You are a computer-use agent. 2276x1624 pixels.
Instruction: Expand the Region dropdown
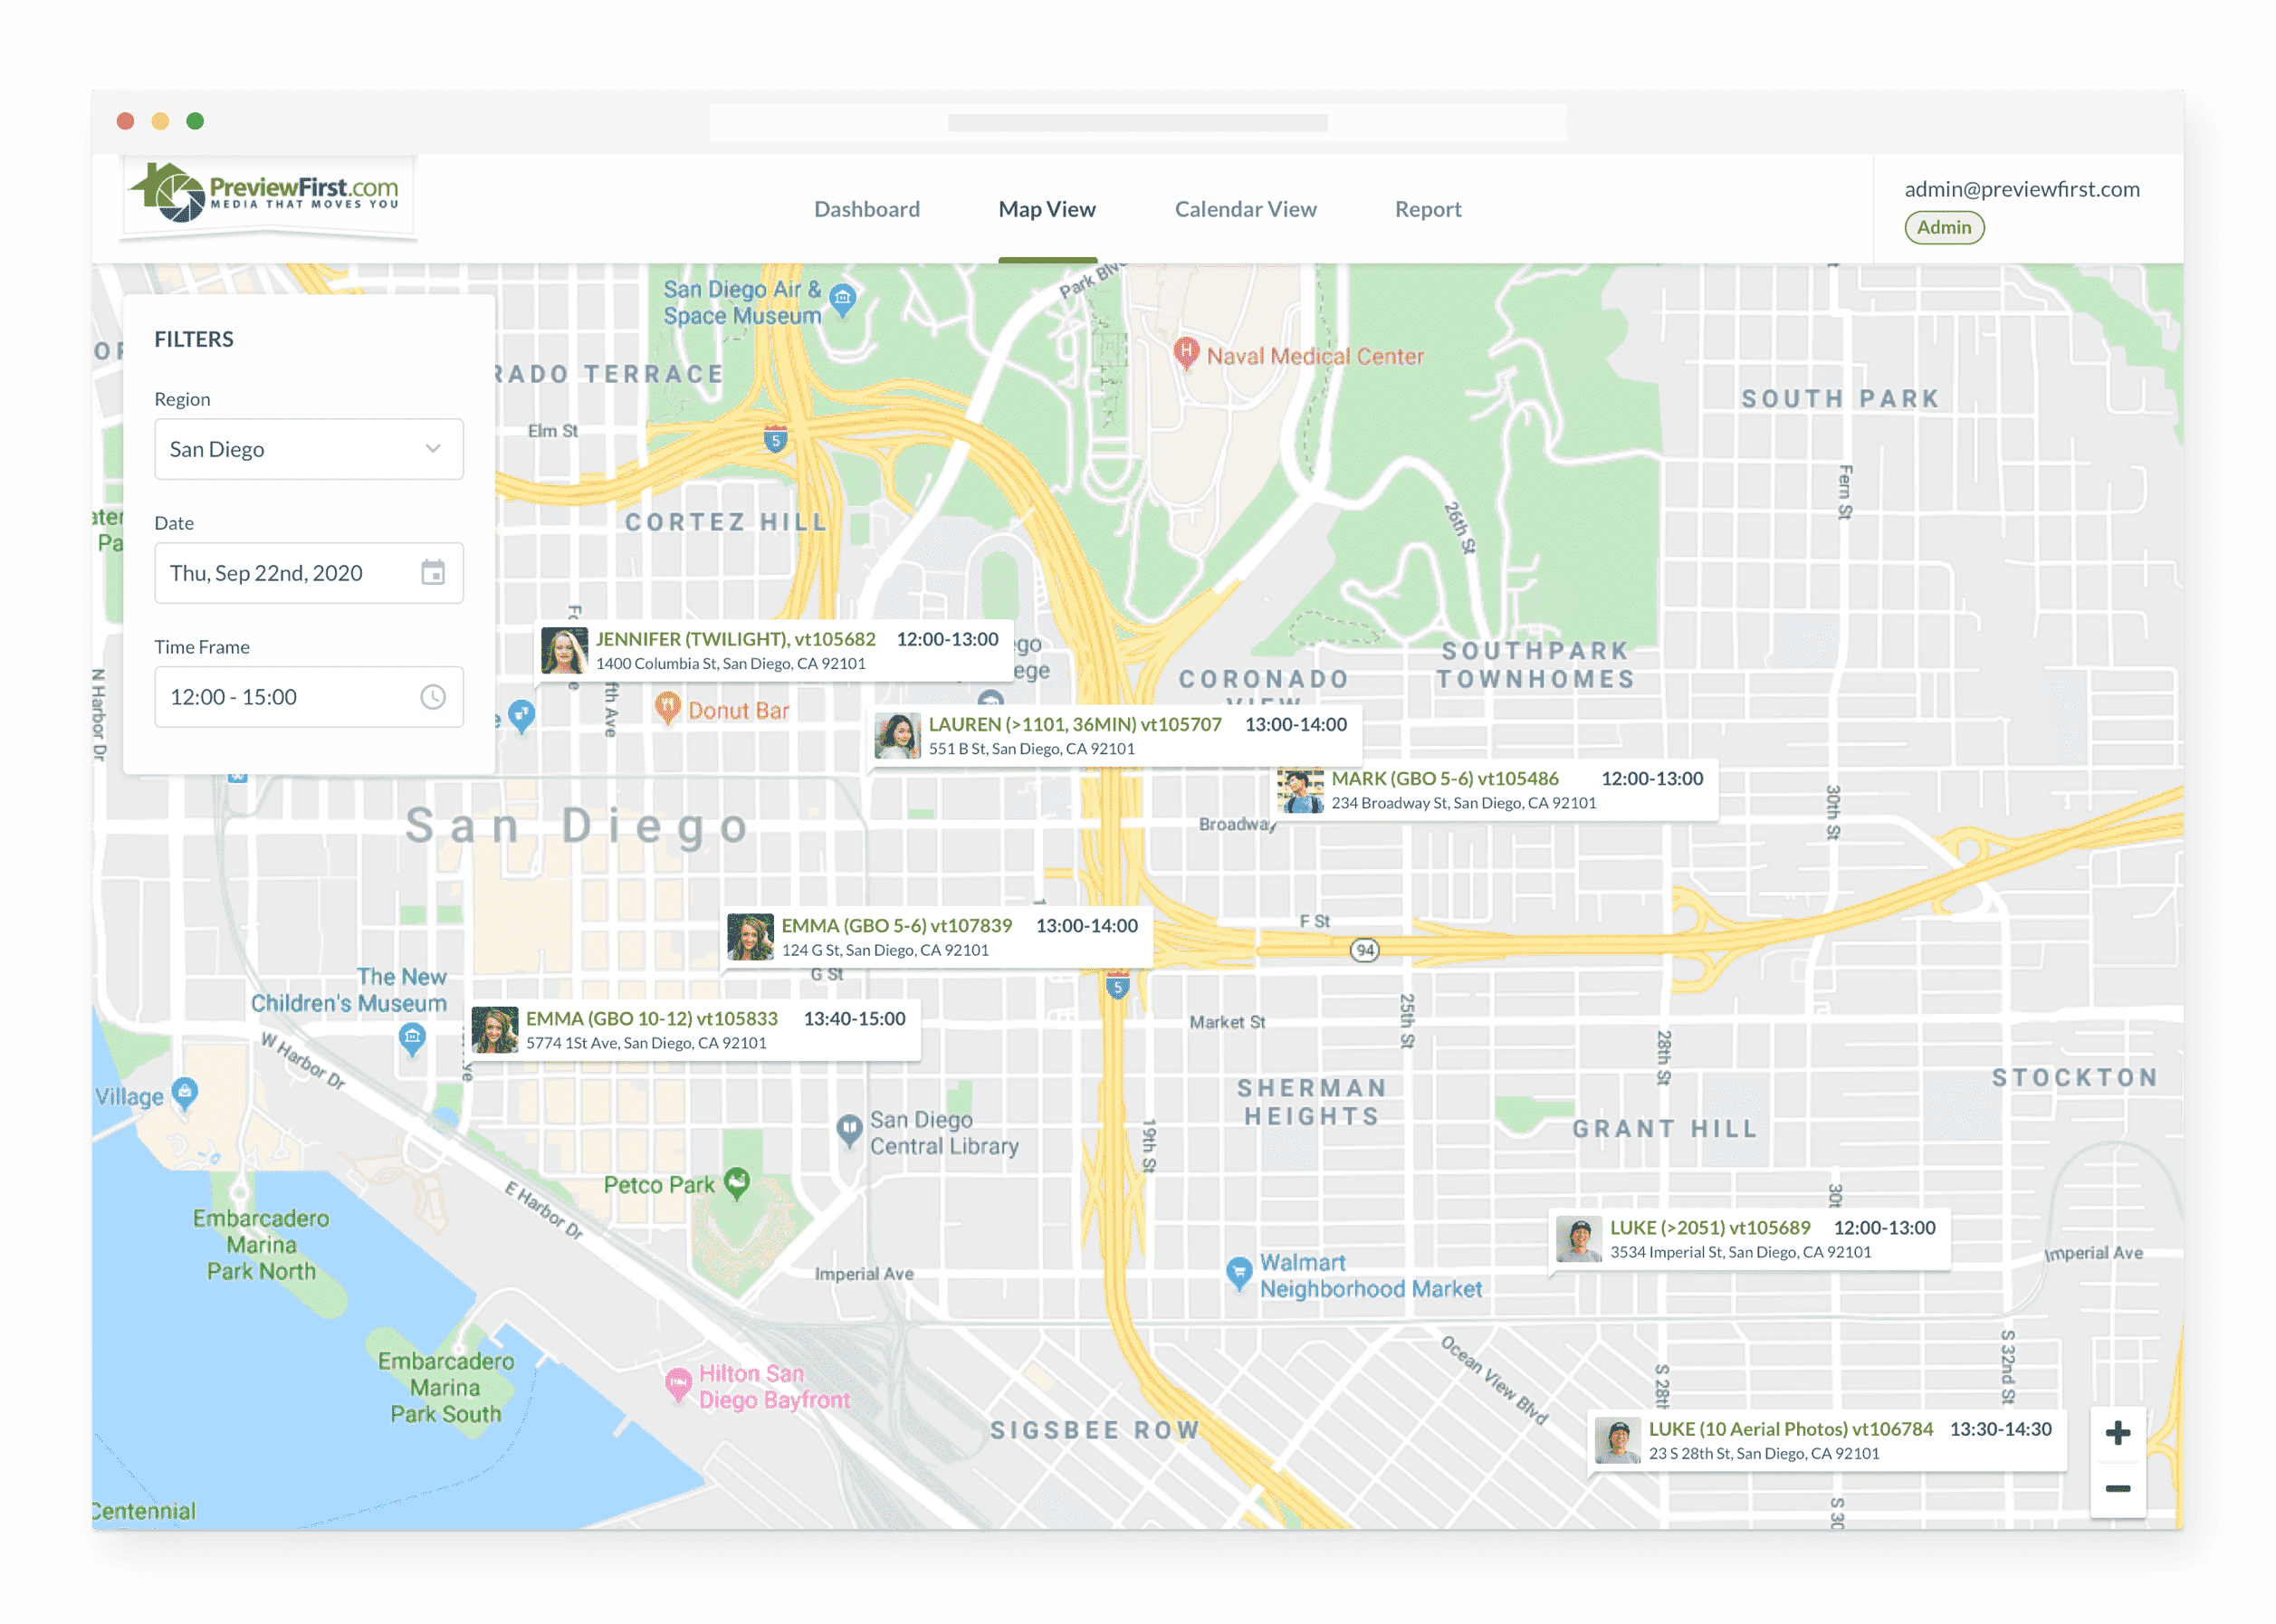(308, 449)
